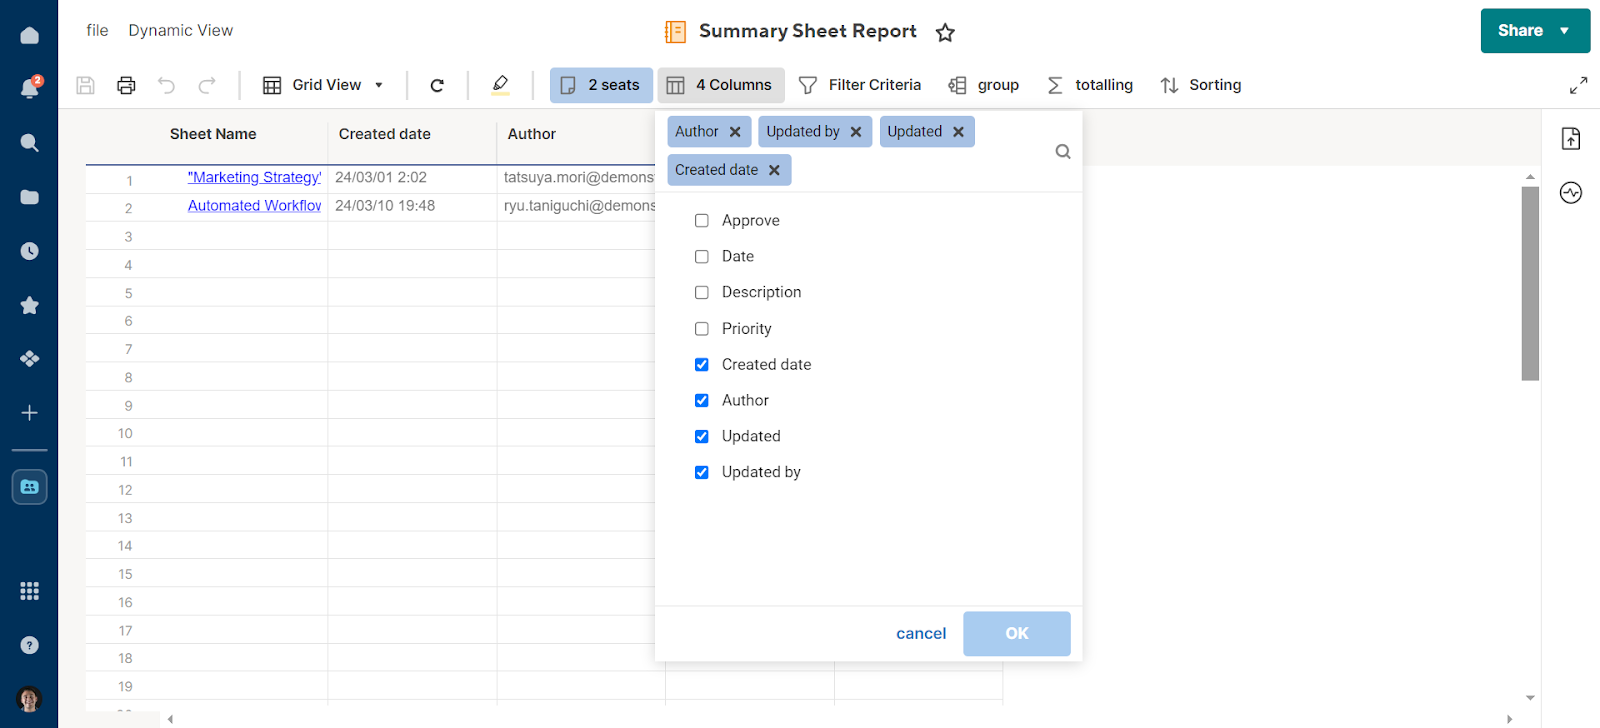
Task: Click OK in the column picker
Action: (x=1017, y=634)
